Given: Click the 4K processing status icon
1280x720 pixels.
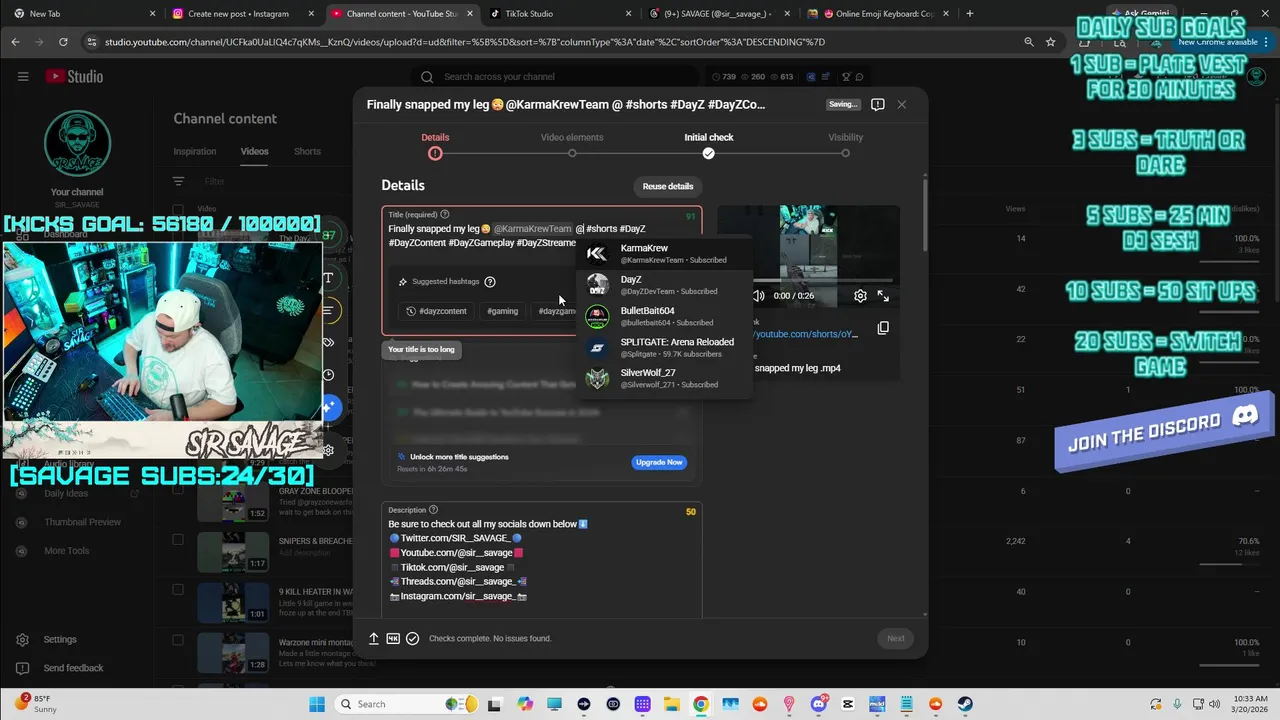Looking at the screenshot, I should coord(393,638).
